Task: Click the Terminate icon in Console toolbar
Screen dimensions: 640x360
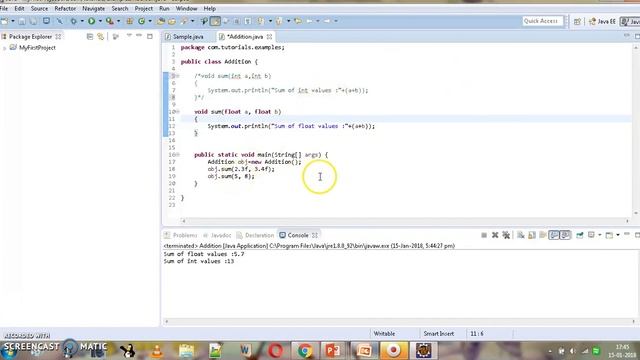Action: click(484, 235)
